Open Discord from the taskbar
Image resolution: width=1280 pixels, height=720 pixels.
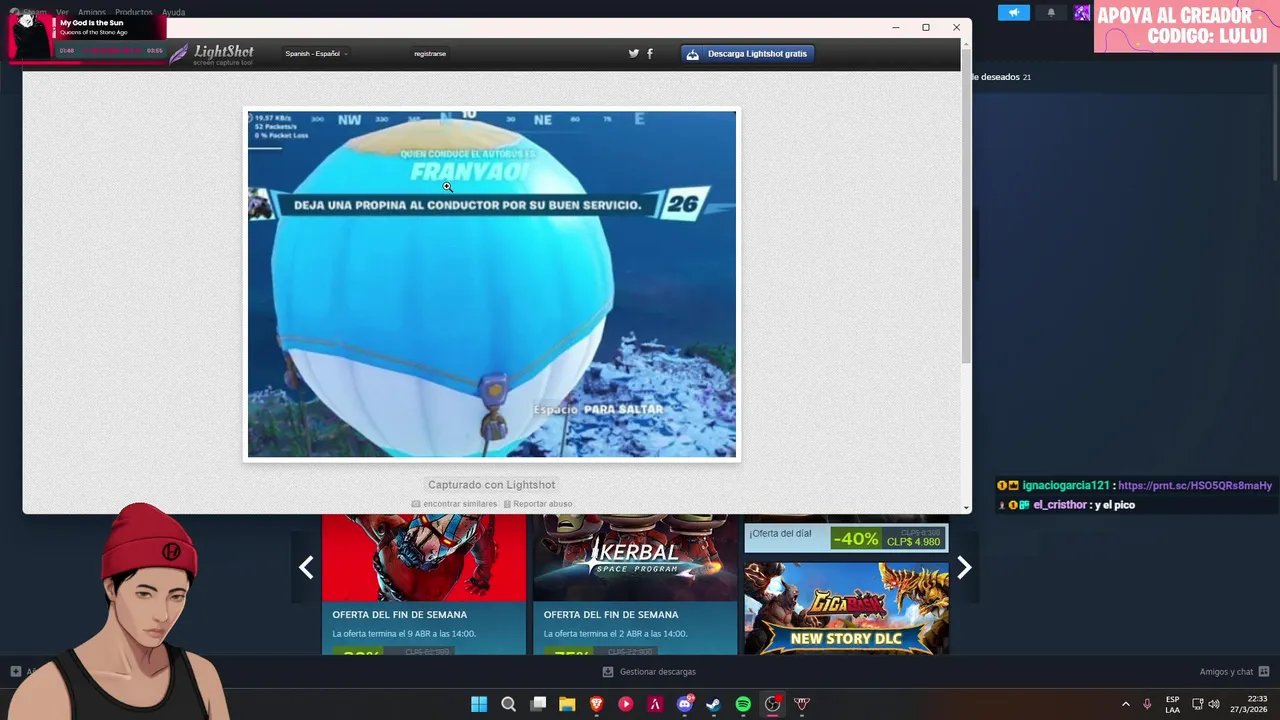tap(685, 704)
